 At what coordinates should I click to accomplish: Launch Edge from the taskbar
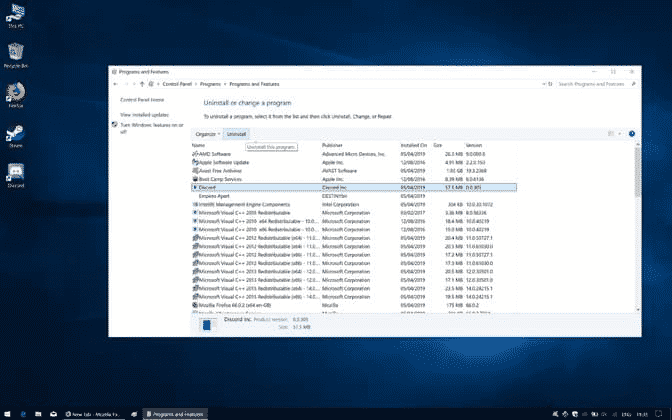23,414
